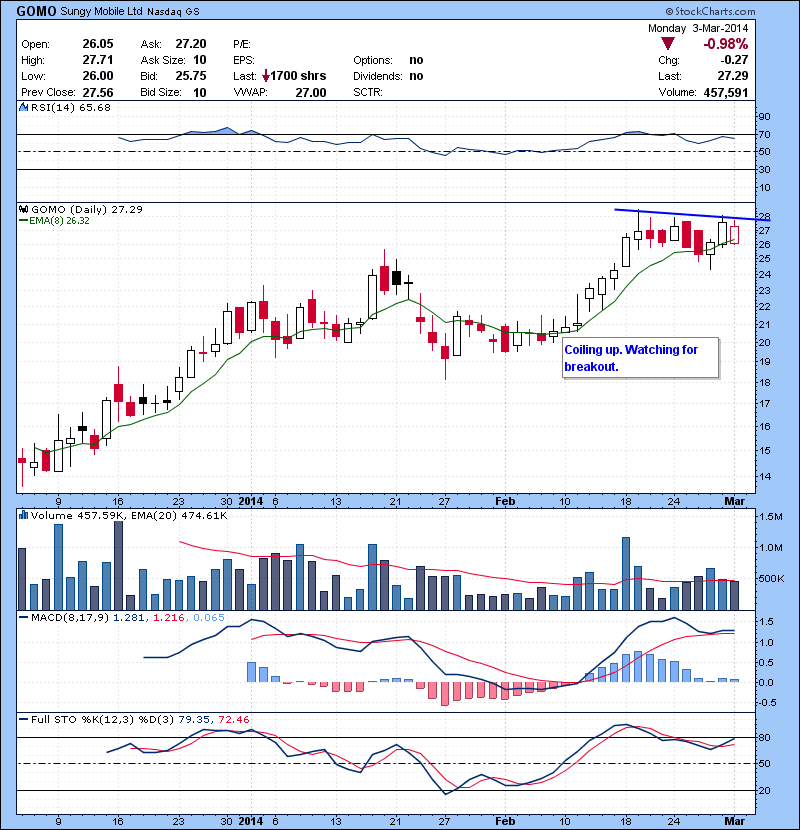Screen dimensions: 800x830
Task: Click the 500K volume axis label
Action: point(771,579)
